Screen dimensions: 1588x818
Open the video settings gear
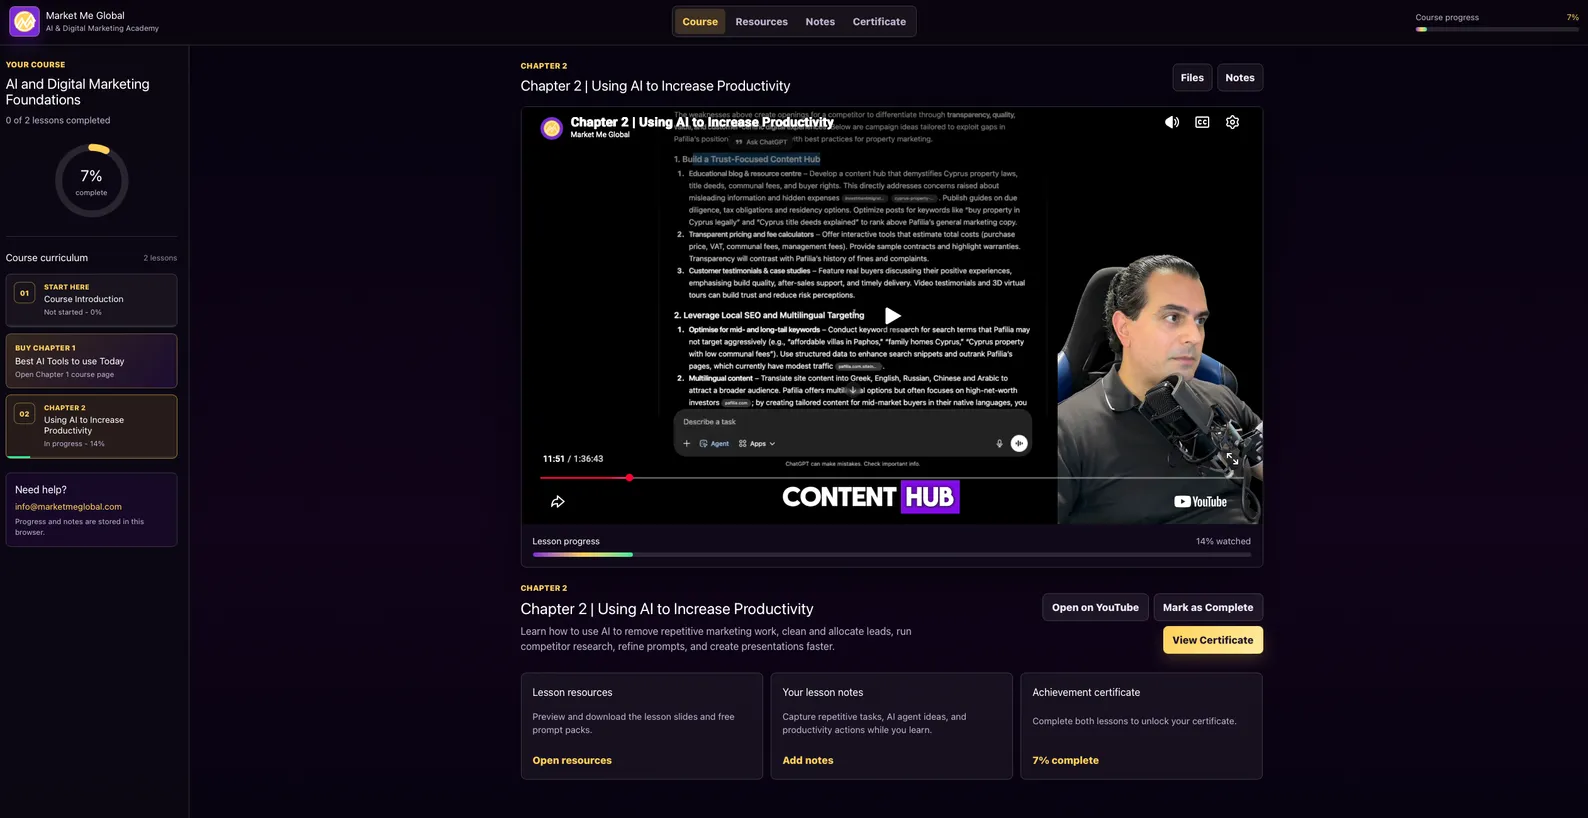tap(1232, 122)
